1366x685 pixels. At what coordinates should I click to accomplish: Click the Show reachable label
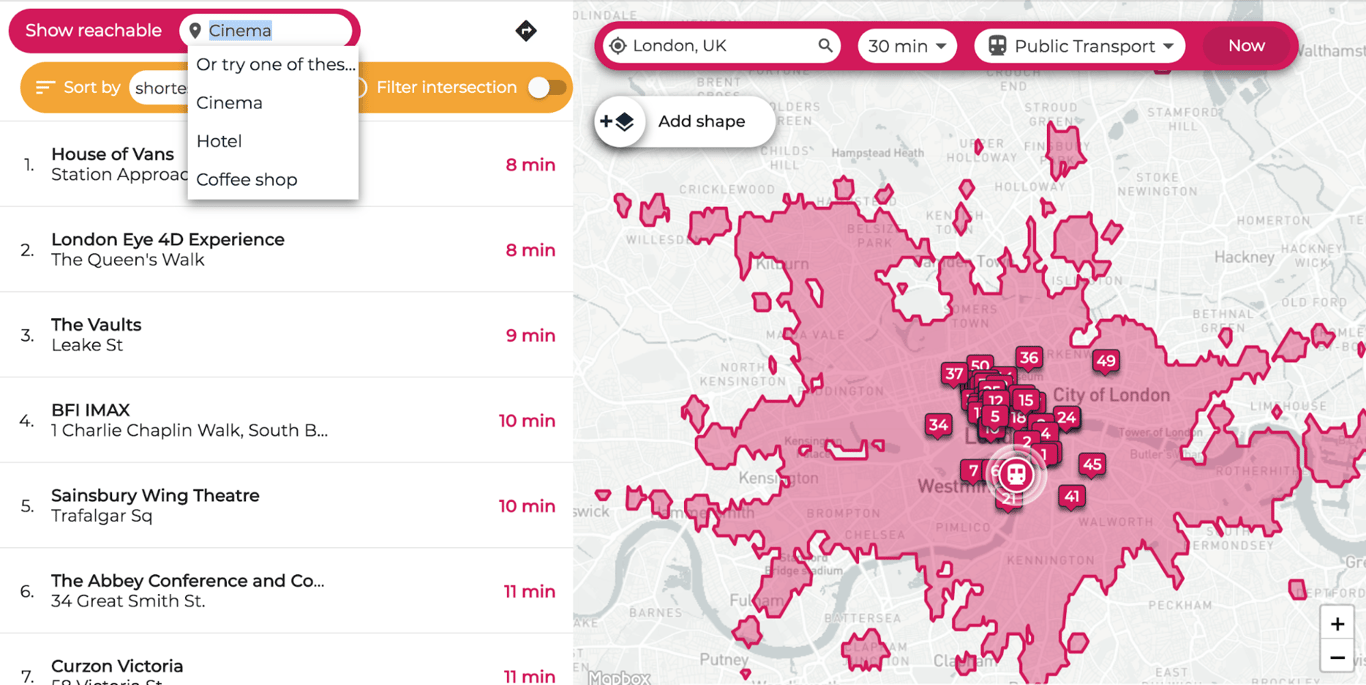tap(93, 31)
